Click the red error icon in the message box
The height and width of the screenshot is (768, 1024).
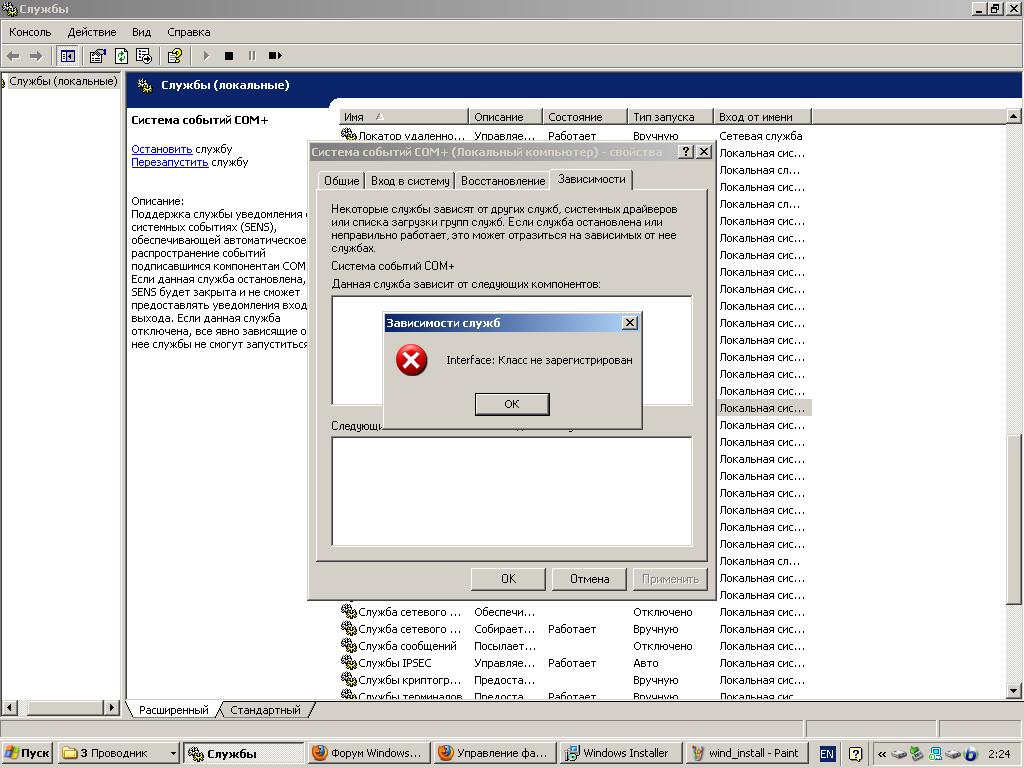411,360
